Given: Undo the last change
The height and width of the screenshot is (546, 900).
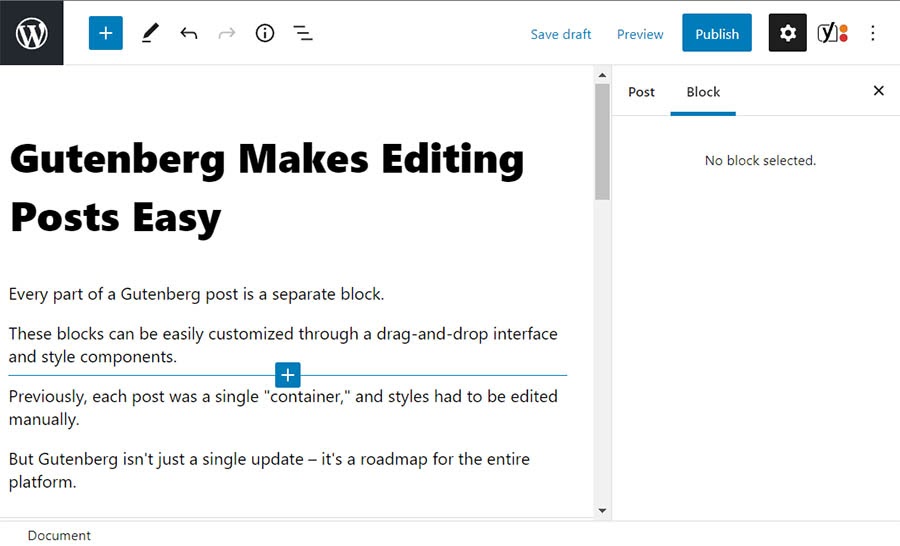Looking at the screenshot, I should coord(188,33).
